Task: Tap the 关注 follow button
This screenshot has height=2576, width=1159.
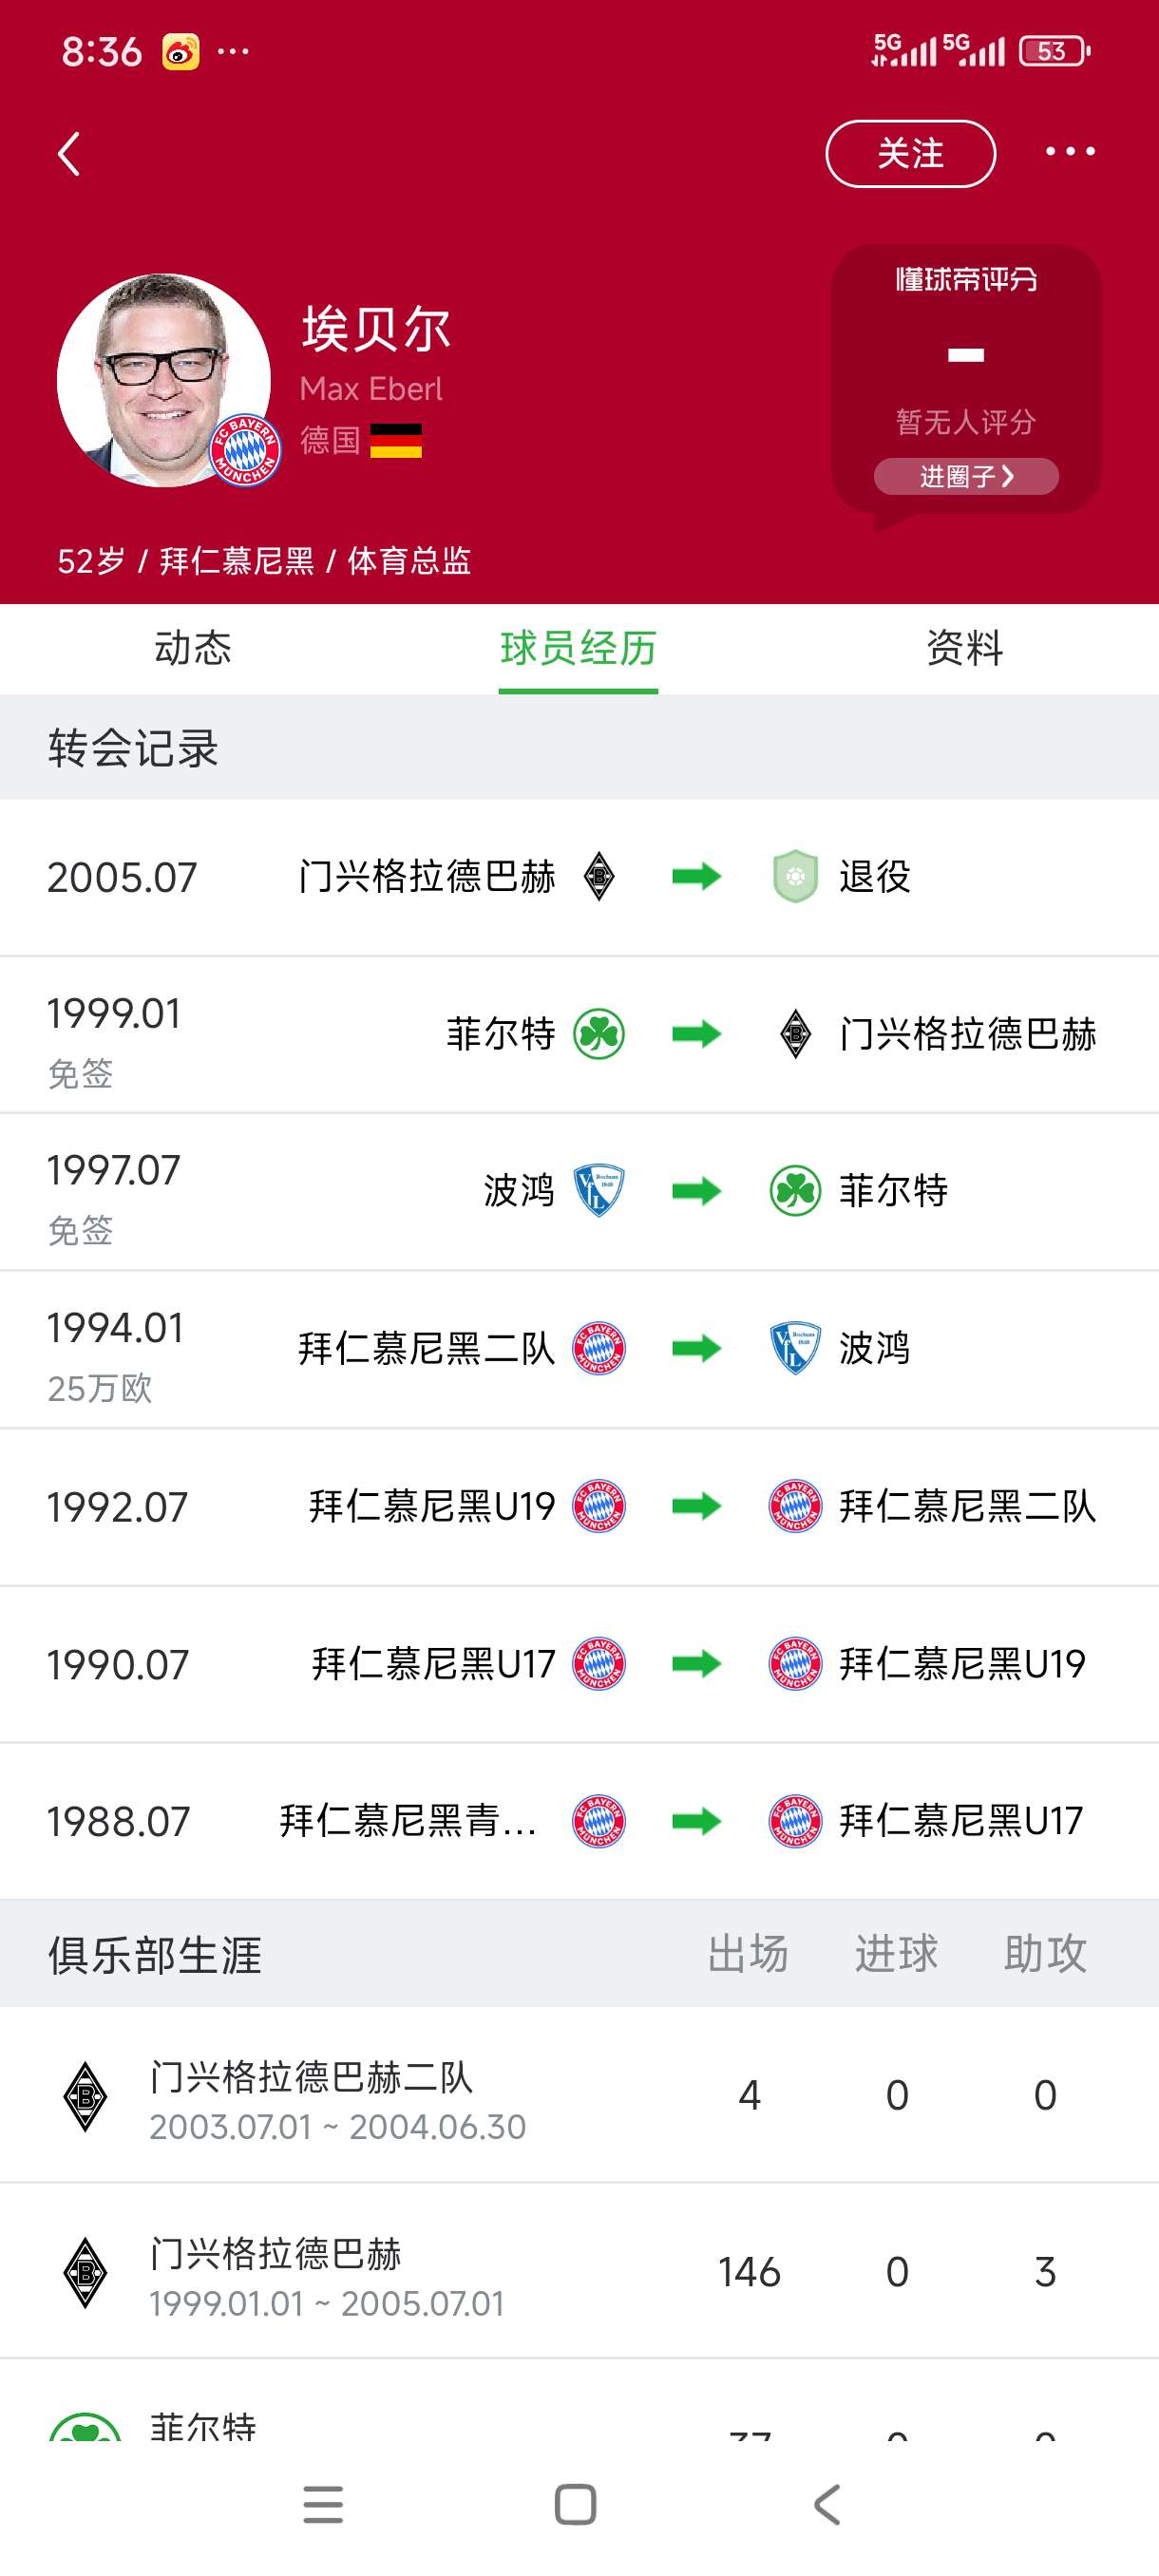Action: click(910, 154)
